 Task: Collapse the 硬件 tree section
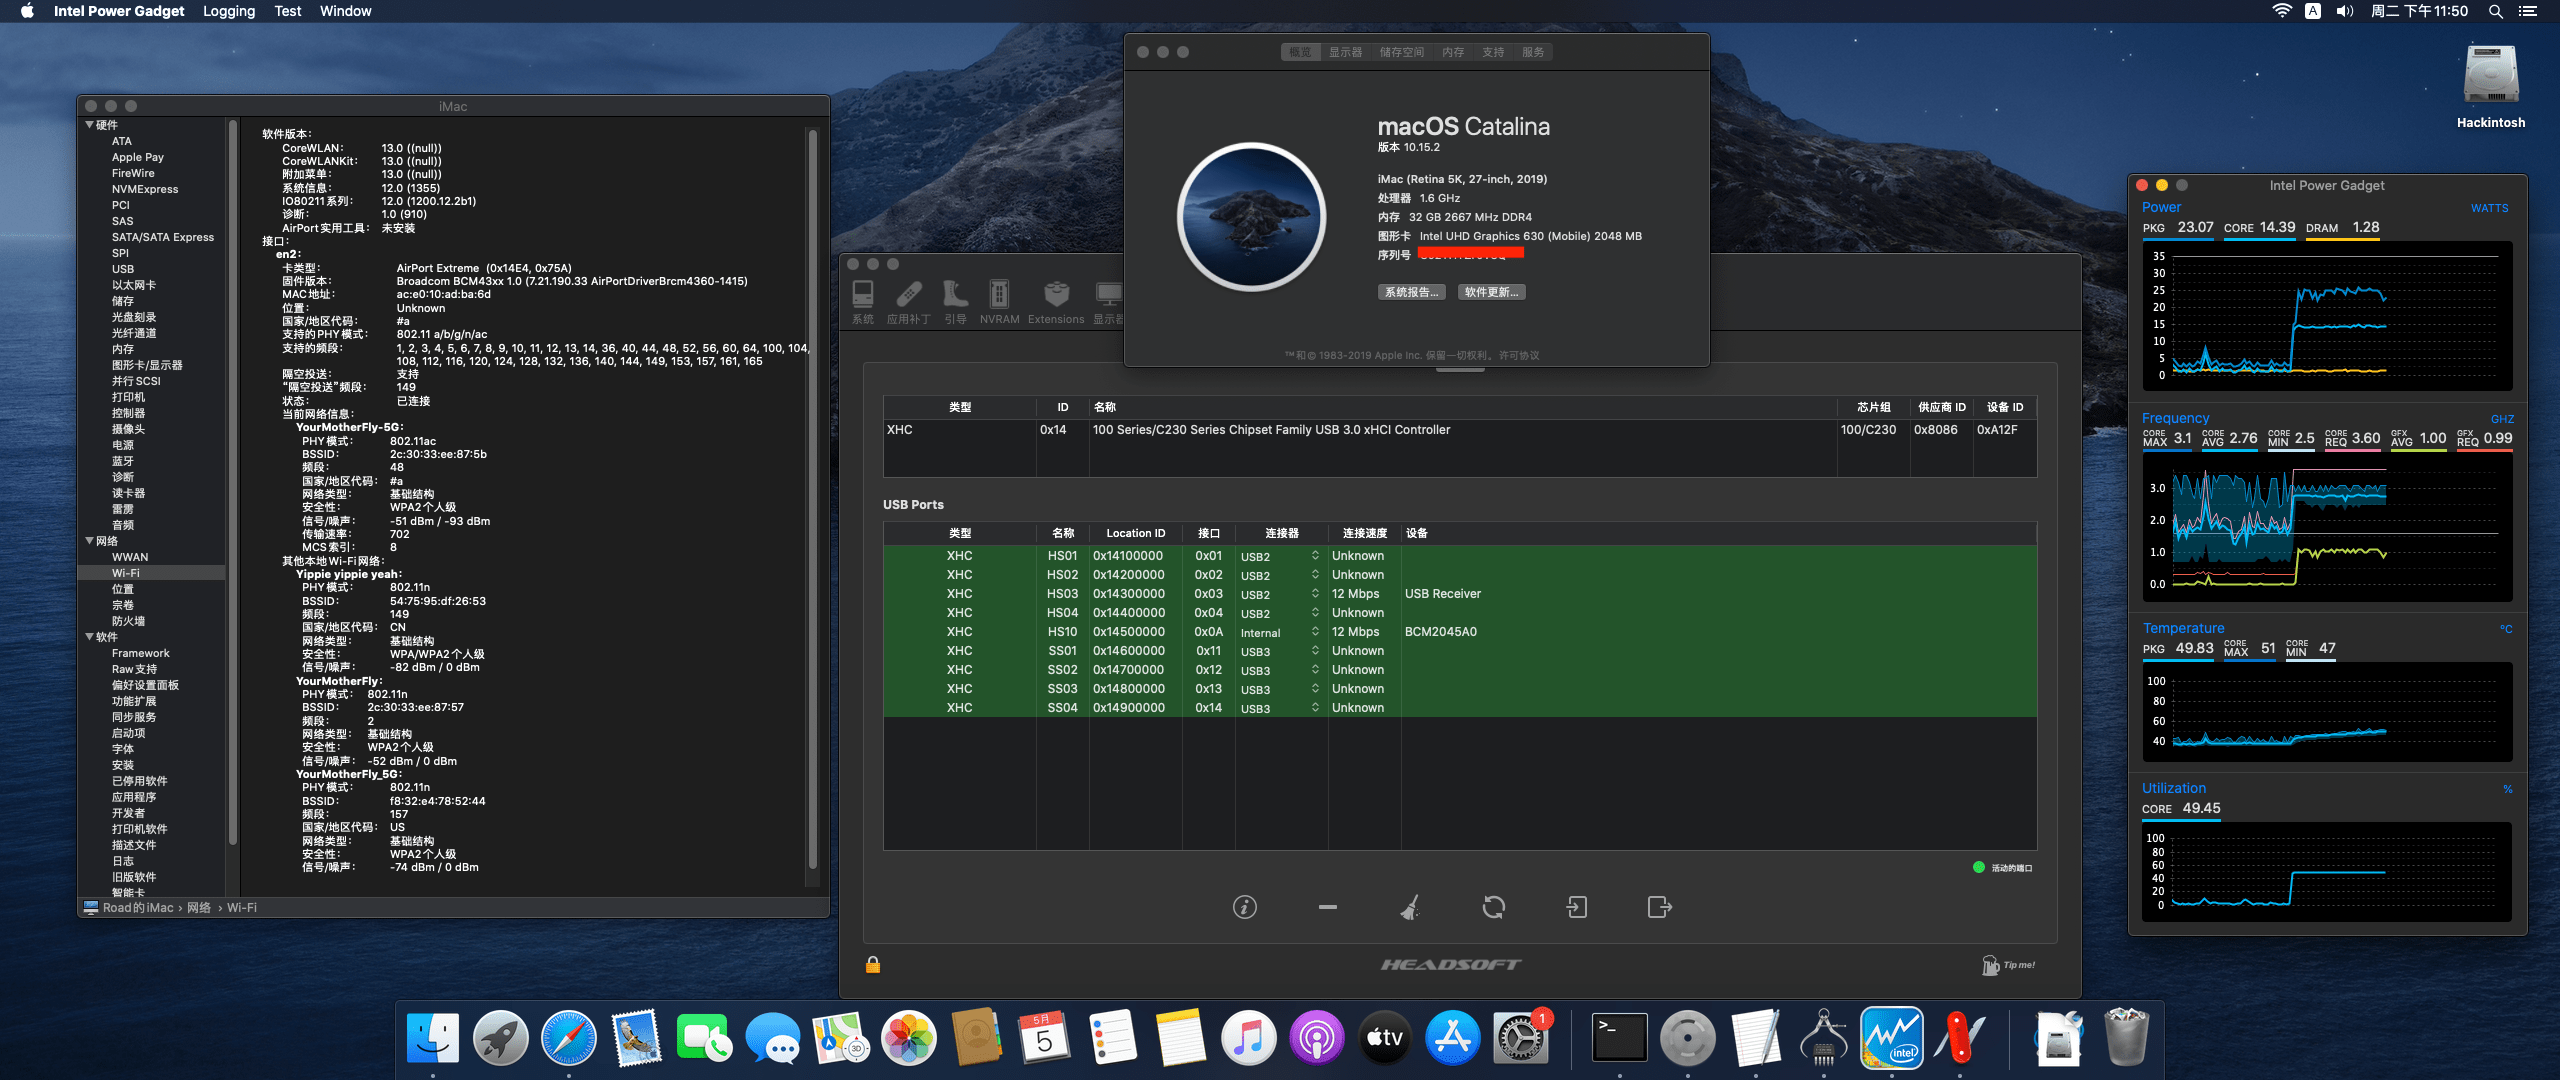point(90,125)
